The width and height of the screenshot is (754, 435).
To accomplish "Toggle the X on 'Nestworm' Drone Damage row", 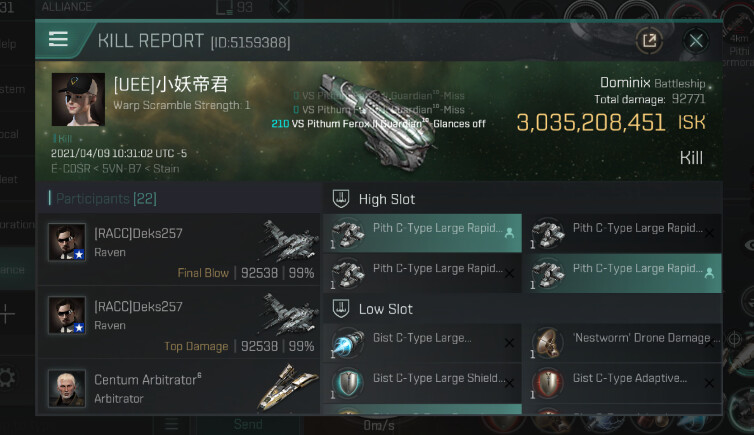I will 709,342.
